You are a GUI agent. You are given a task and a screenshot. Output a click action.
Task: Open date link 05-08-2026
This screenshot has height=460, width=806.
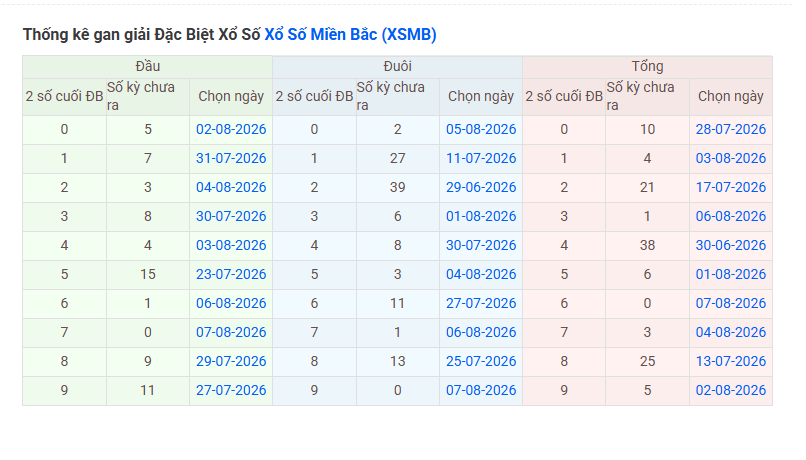pyautogui.click(x=481, y=129)
